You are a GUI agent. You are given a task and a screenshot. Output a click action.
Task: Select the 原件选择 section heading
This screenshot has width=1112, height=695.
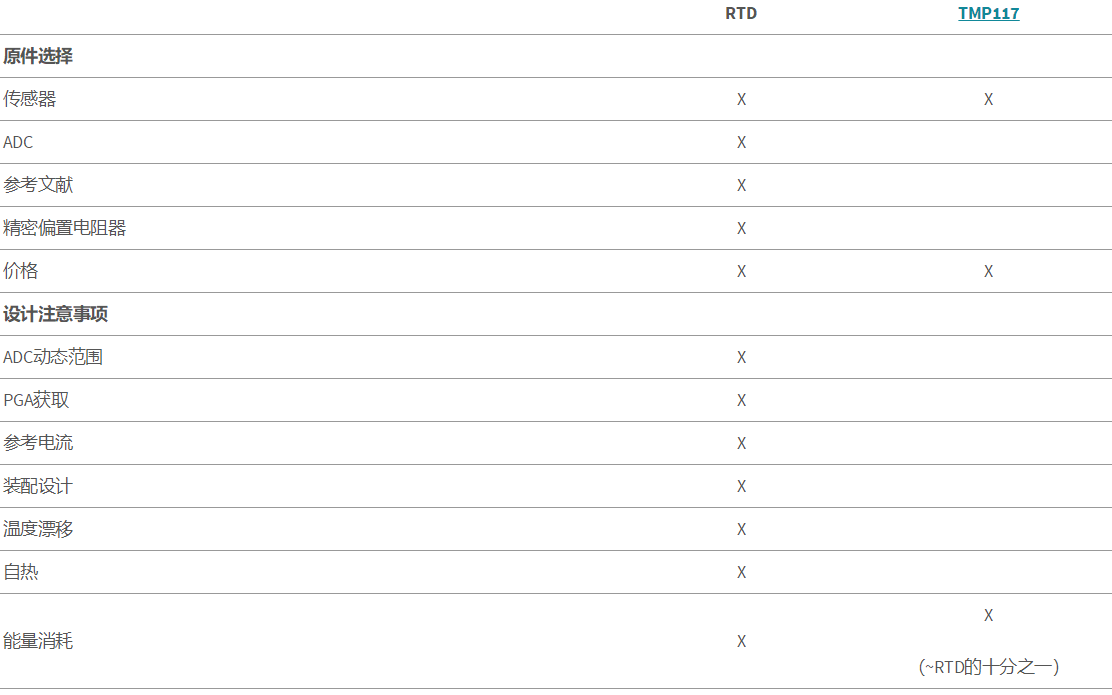point(38,56)
